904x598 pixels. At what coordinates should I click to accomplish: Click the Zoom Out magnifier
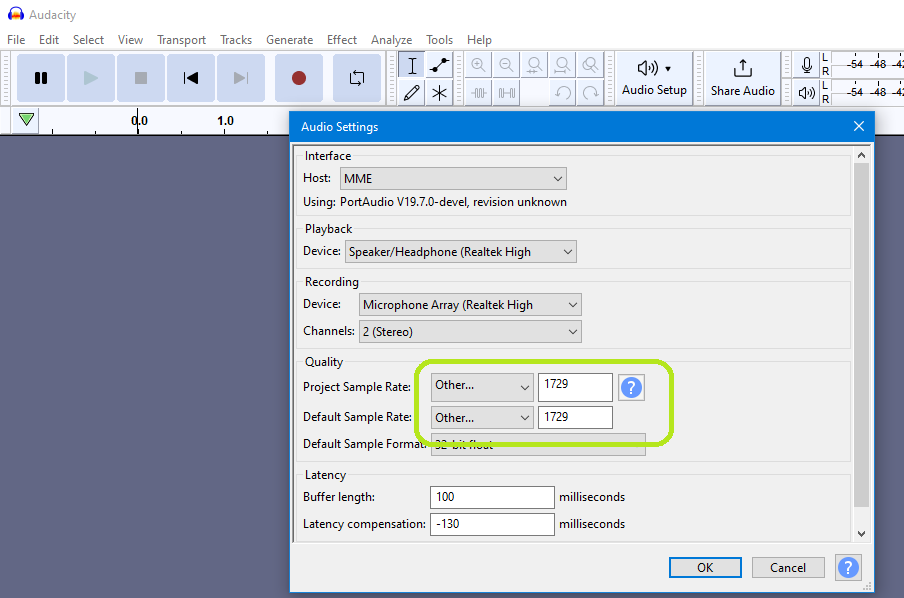pyautogui.click(x=506, y=65)
